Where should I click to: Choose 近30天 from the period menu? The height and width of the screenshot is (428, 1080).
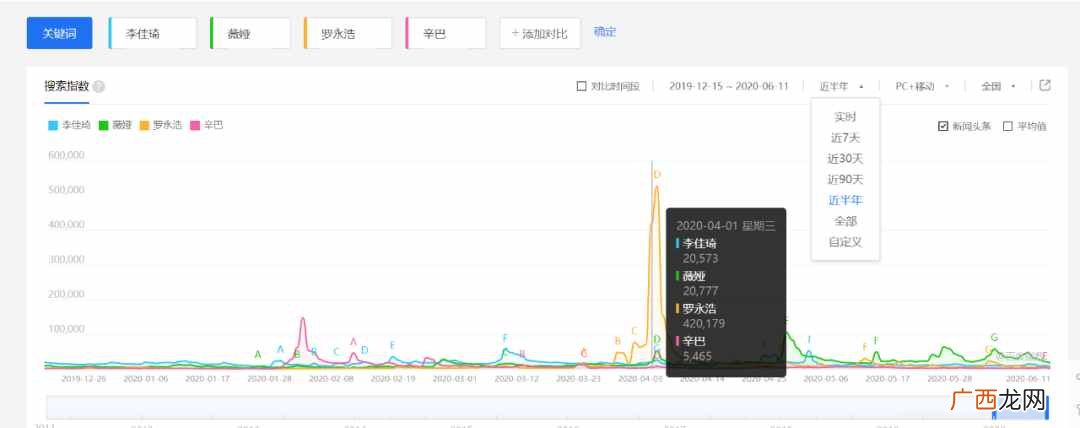pos(845,159)
